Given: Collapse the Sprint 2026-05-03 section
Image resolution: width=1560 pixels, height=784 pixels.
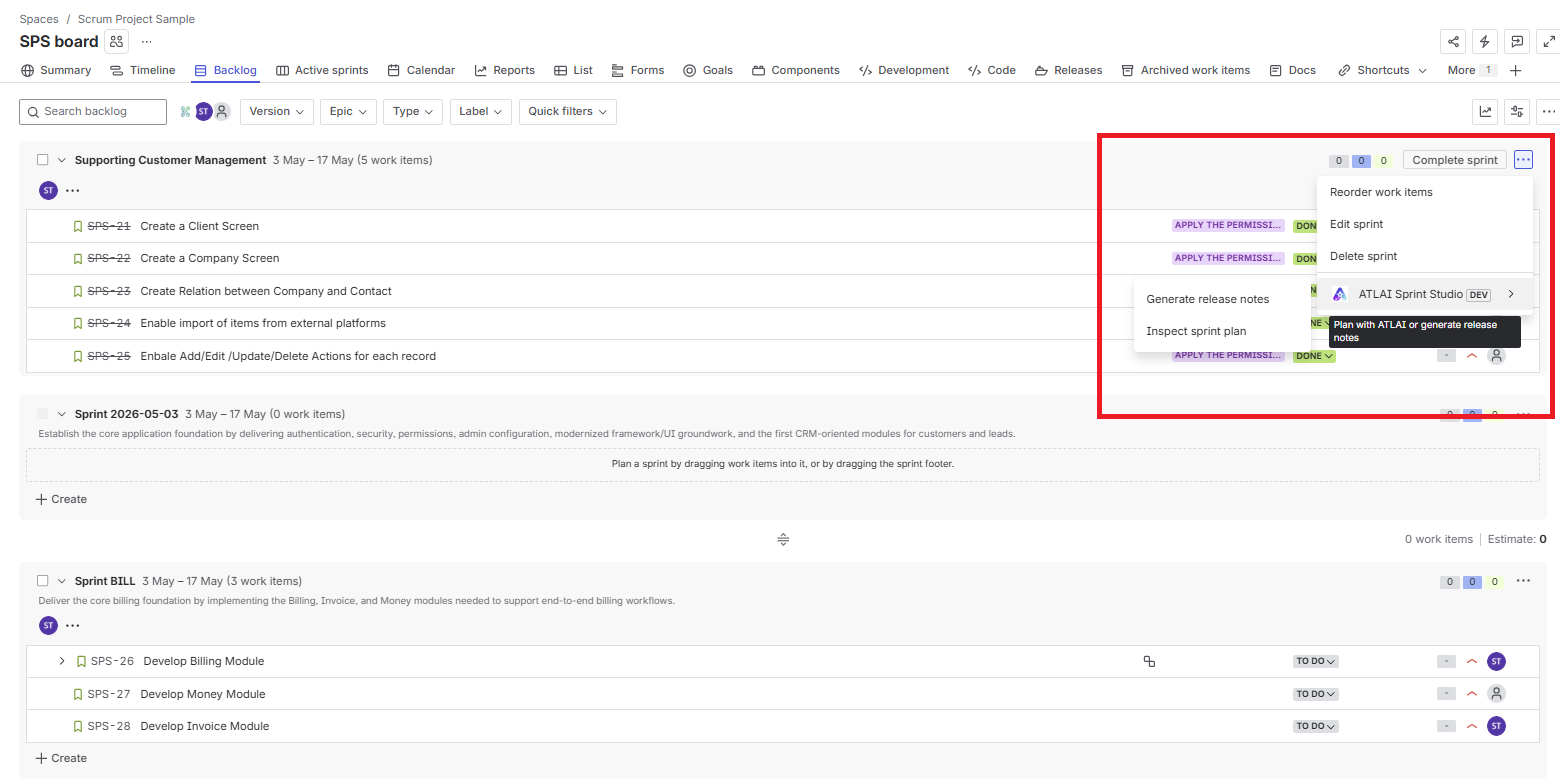Looking at the screenshot, I should point(62,414).
